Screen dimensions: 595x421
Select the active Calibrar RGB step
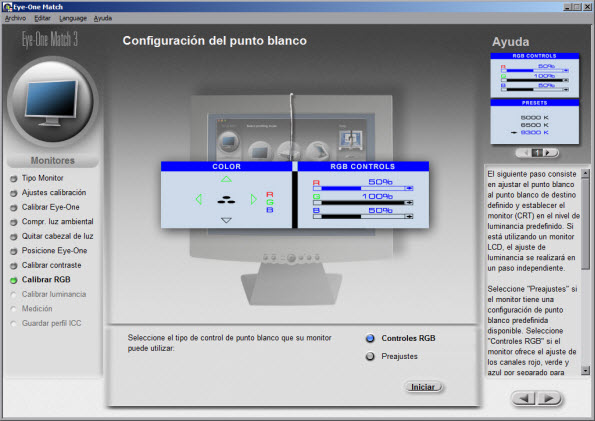coord(46,280)
